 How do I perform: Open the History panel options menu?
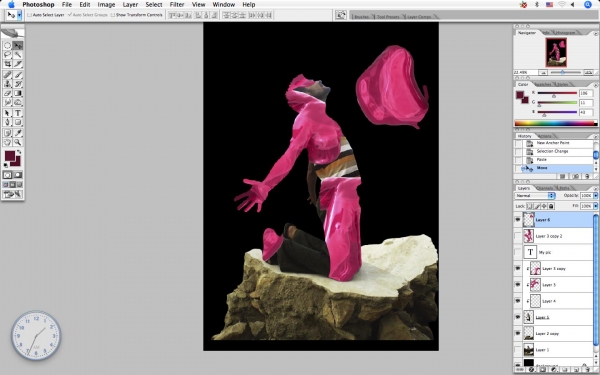click(x=595, y=137)
